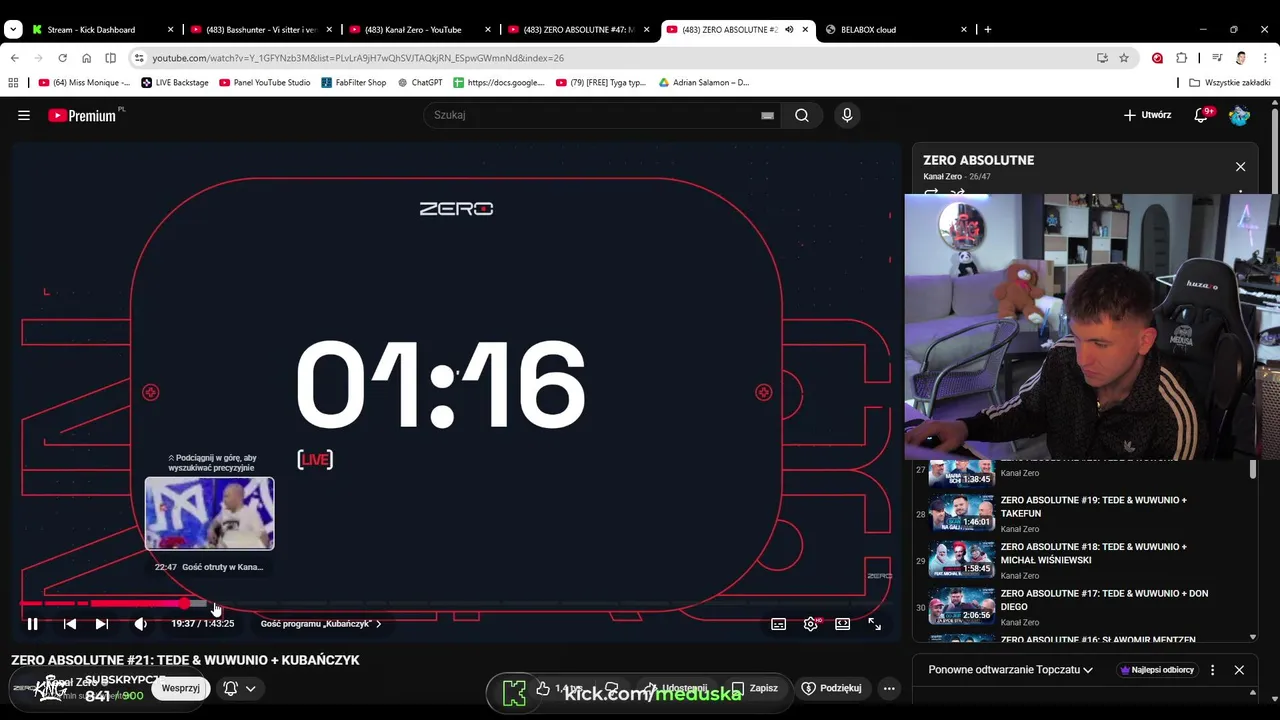Screen dimensions: 1280x720
Task: Skip to the next playlist video
Action: point(102,624)
